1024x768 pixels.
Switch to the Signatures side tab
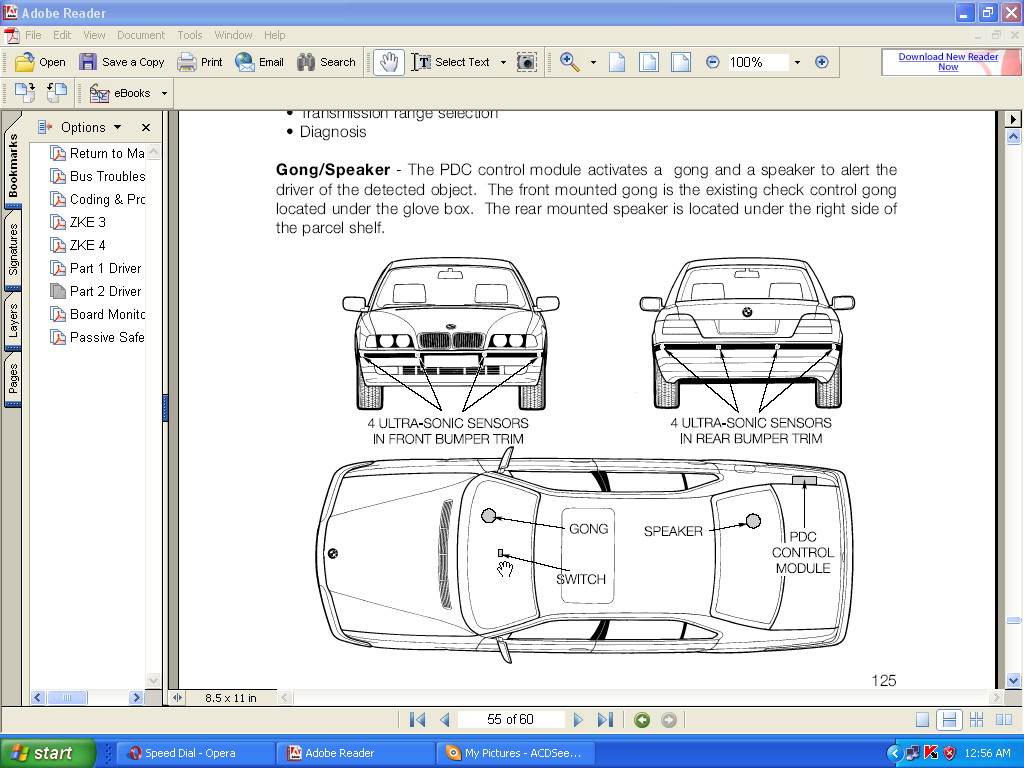tap(12, 249)
